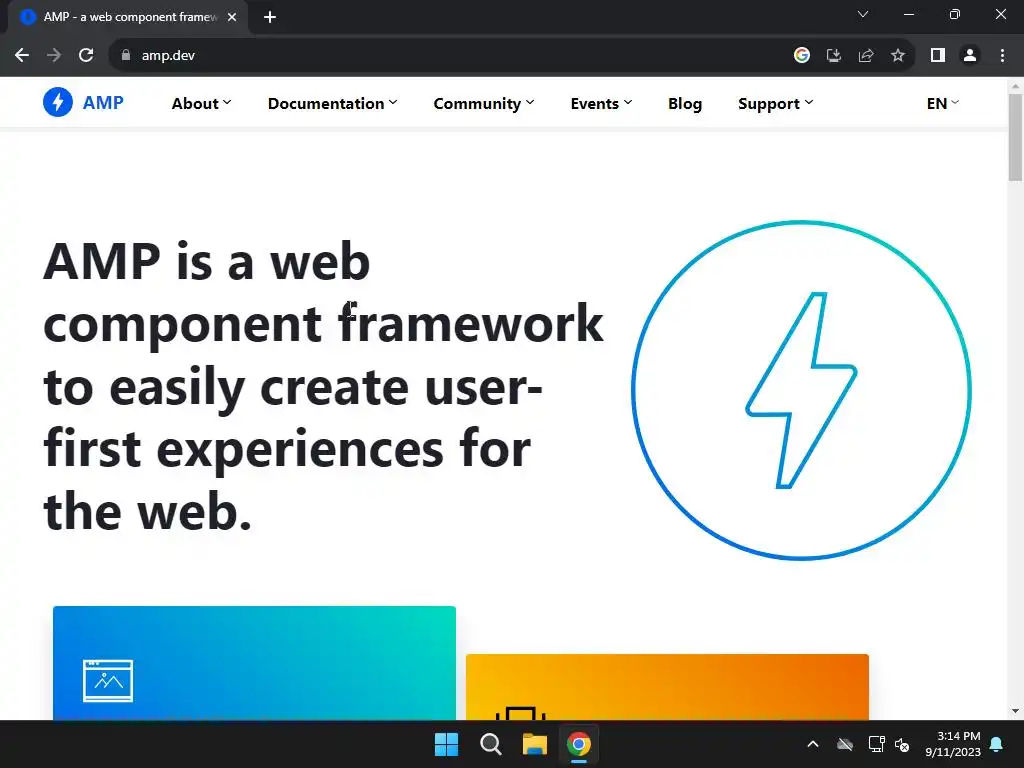Open the clock showing 3:14 PM
Viewport: 1024px width, 768px height.
(x=953, y=744)
